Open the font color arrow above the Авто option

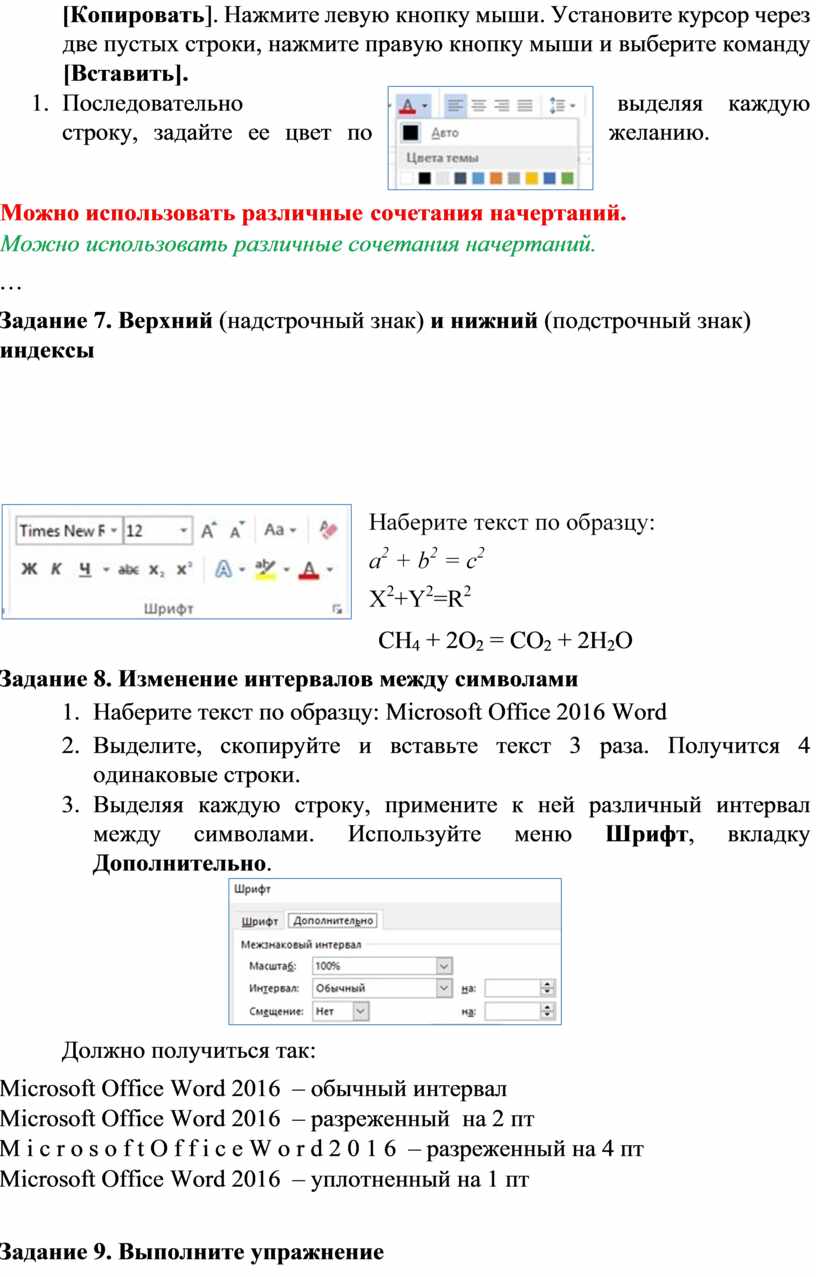click(425, 105)
